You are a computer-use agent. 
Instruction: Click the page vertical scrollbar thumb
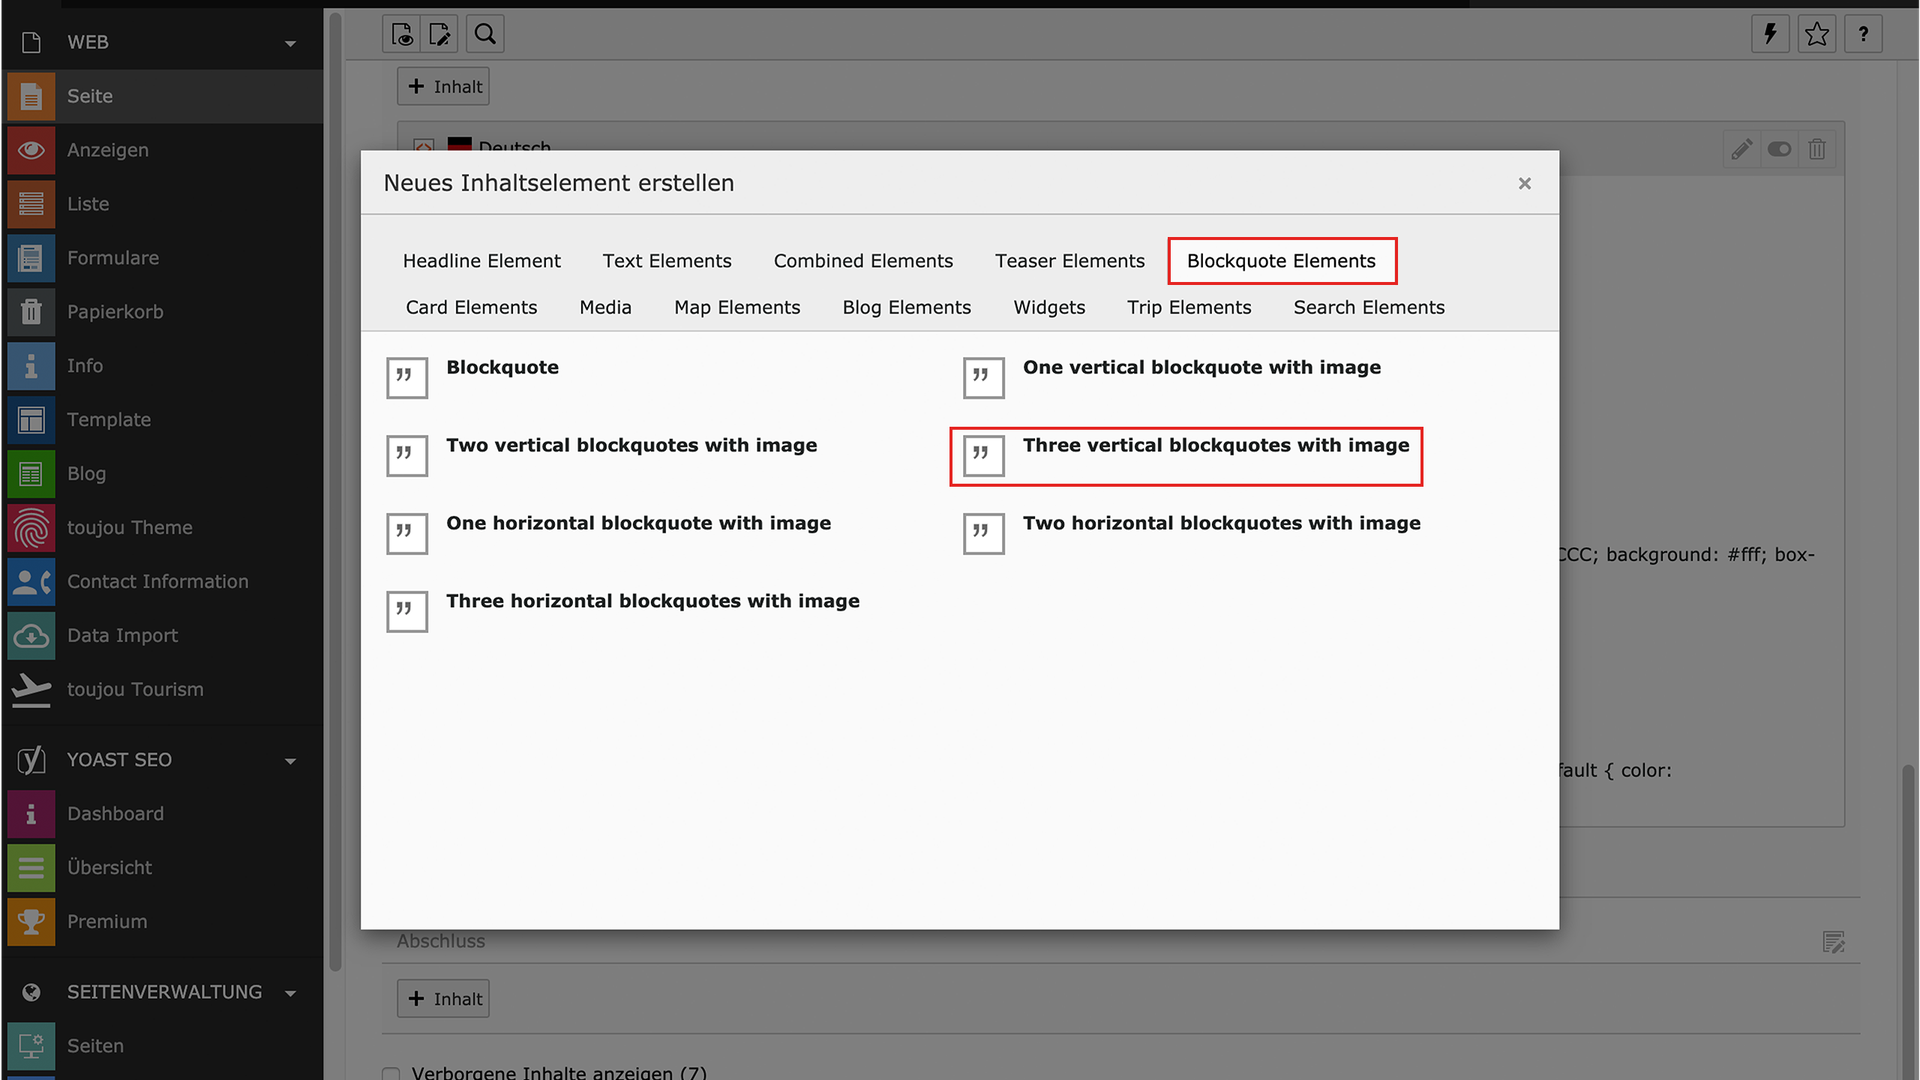1908,920
